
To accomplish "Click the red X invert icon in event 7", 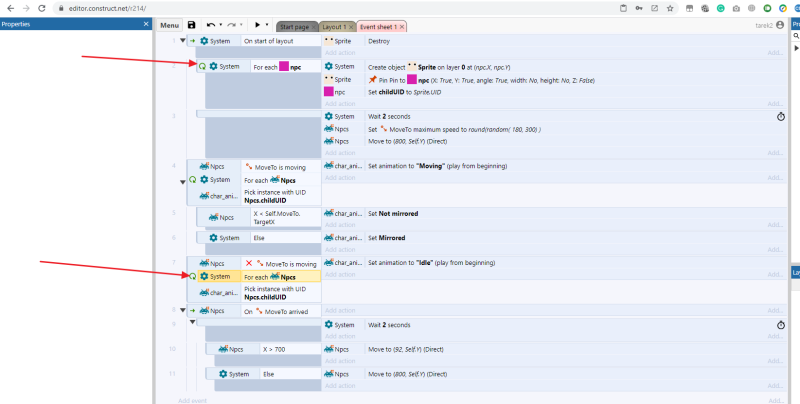I will pyautogui.click(x=249, y=264).
